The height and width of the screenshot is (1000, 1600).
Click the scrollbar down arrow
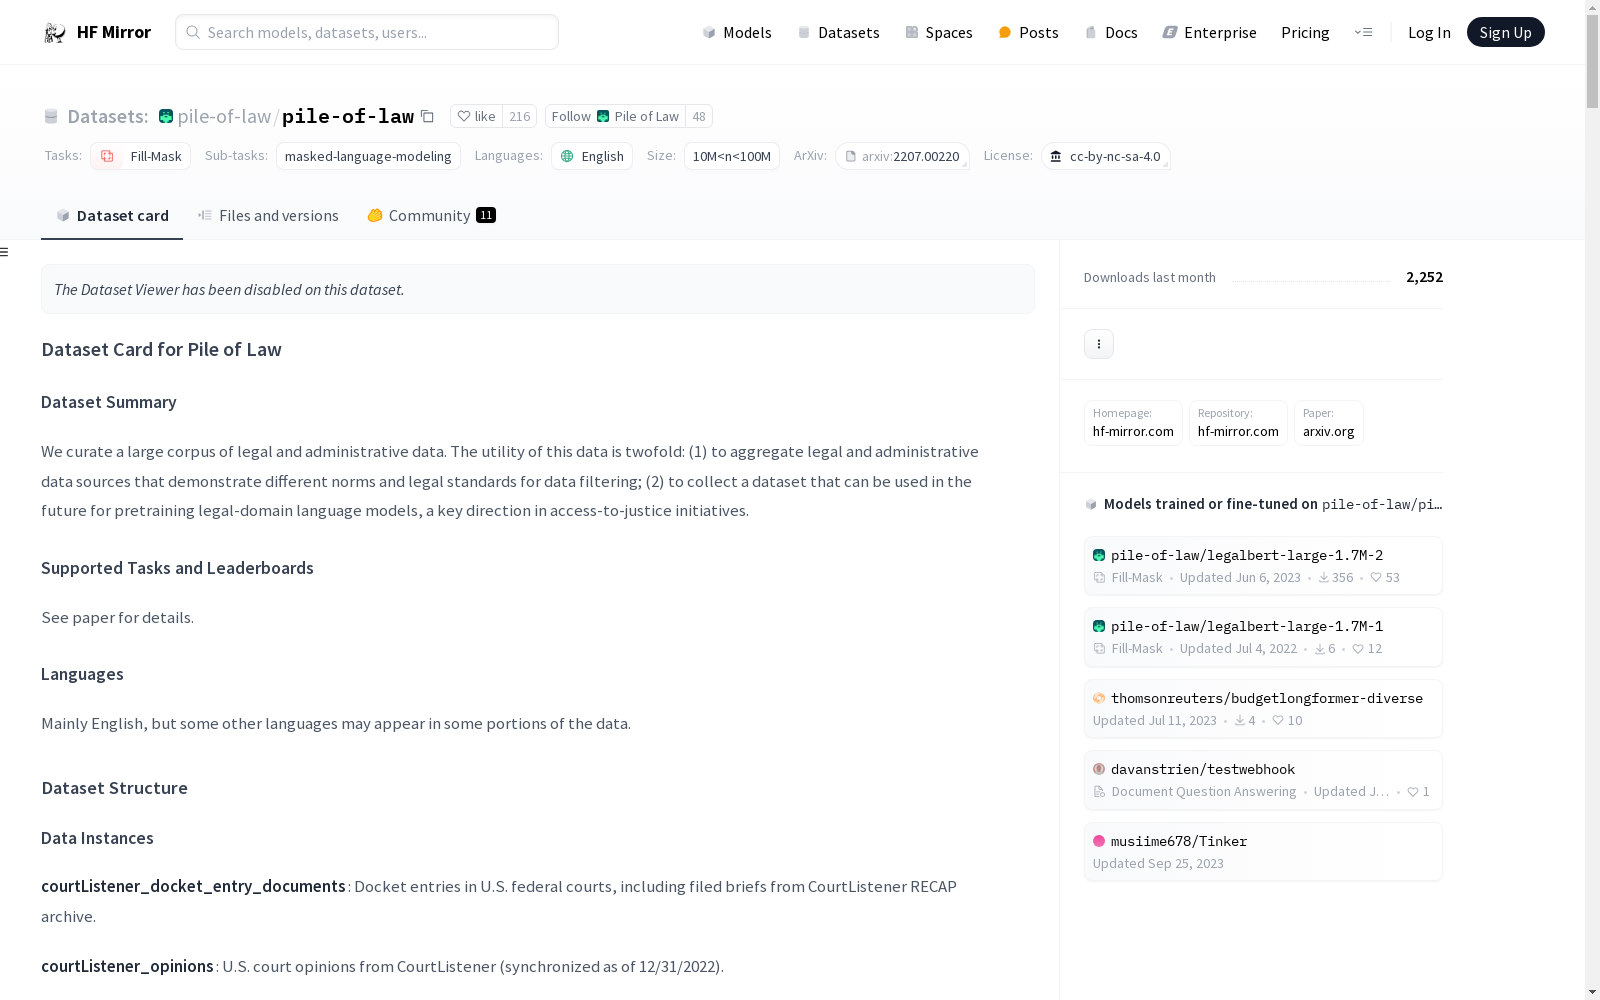click(1592, 992)
